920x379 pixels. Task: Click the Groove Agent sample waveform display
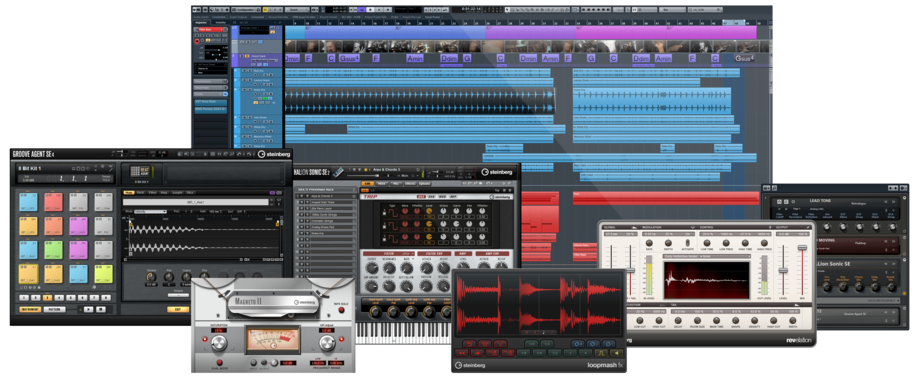(x=203, y=238)
